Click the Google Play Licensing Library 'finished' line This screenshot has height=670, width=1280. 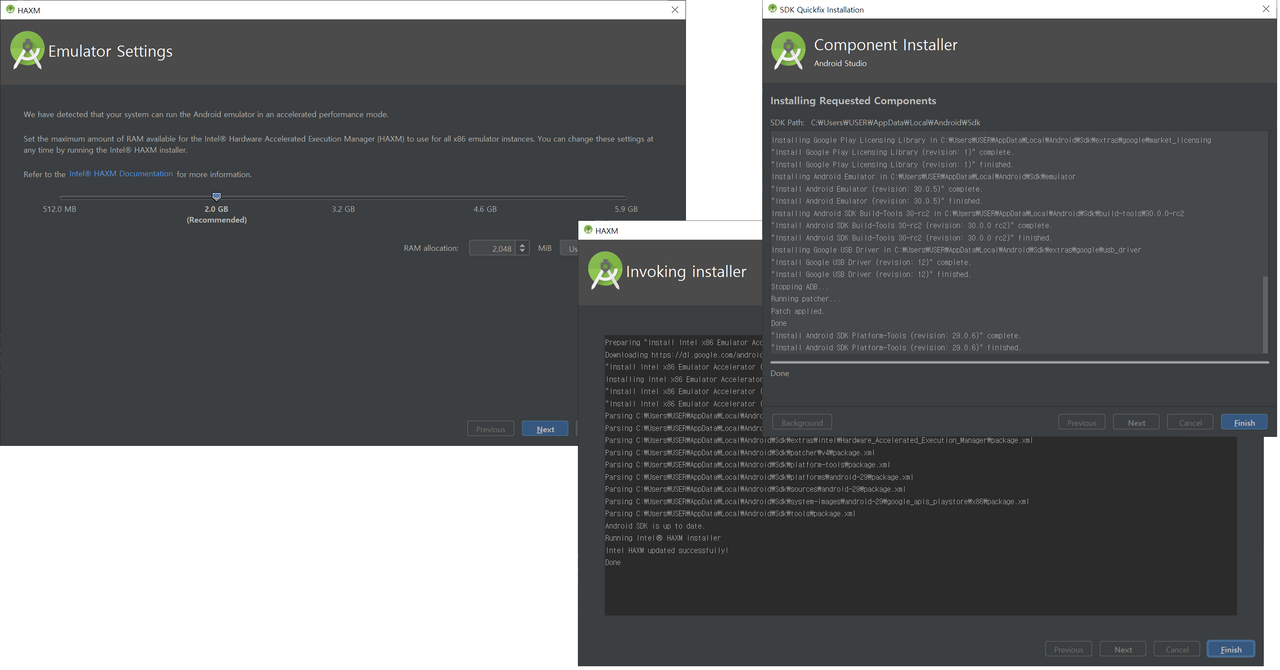(892, 165)
